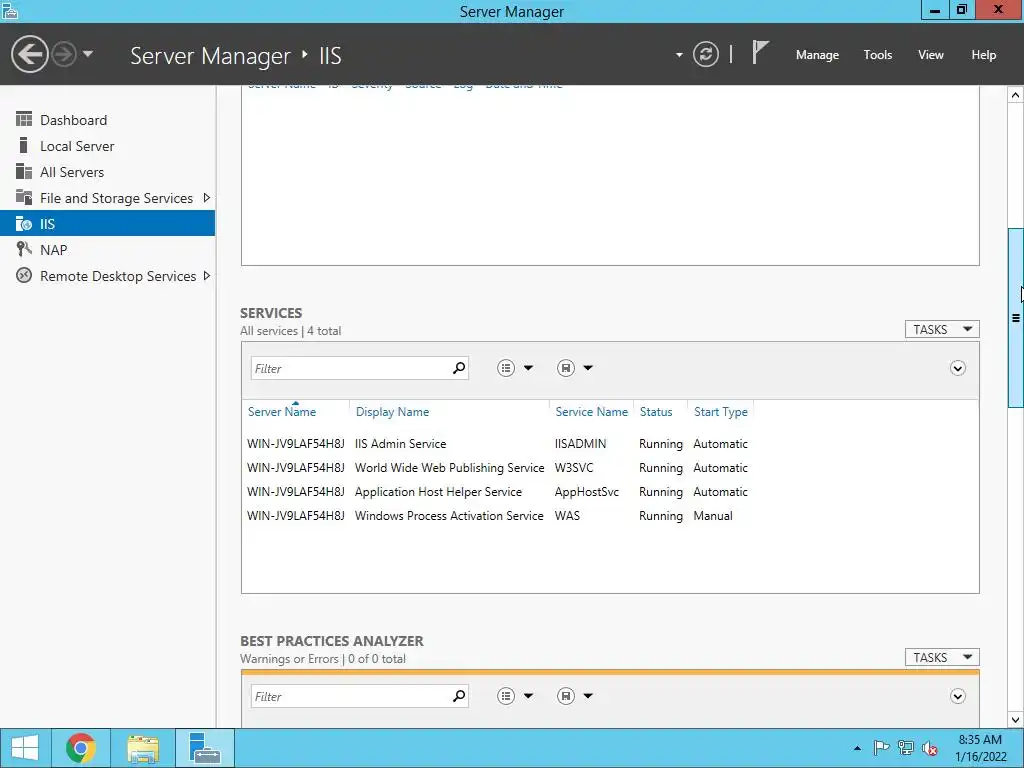Click the refresh icon in header
The width and height of the screenshot is (1024, 768).
click(706, 54)
